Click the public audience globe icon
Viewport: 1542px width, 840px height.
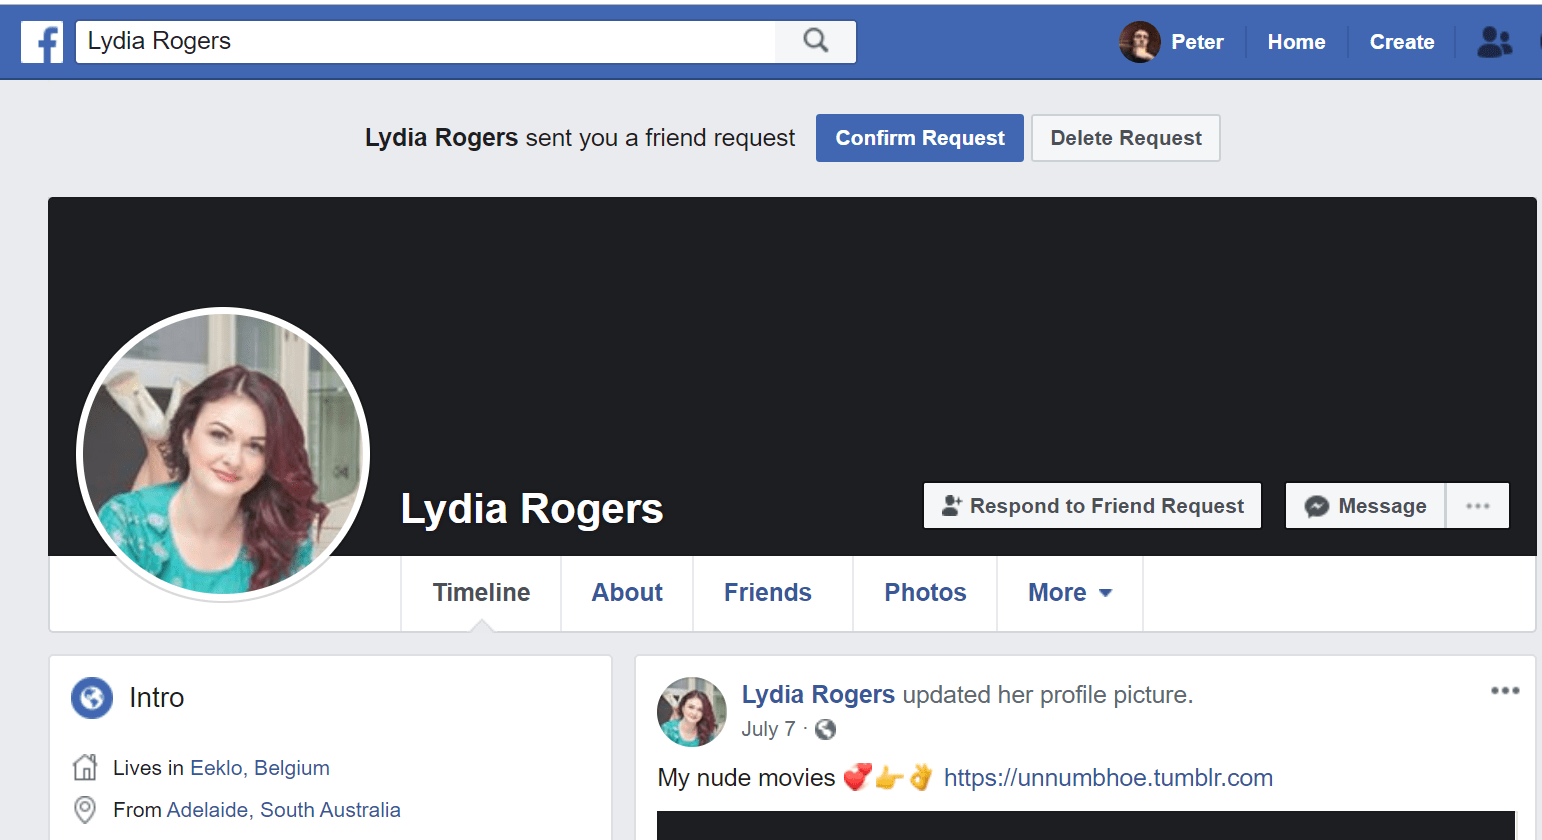tap(825, 729)
